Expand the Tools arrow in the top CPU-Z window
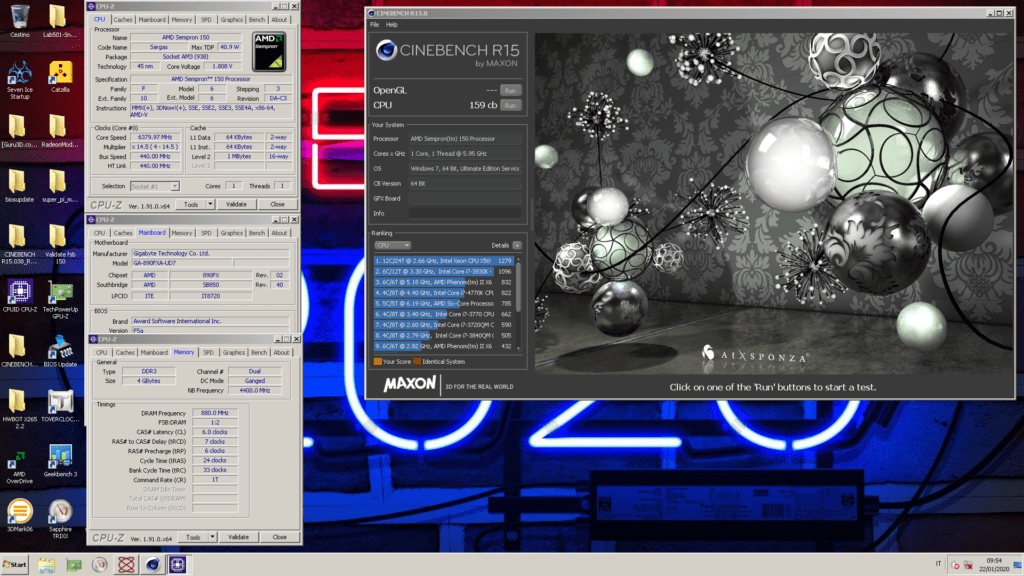The width and height of the screenshot is (1024, 576). [210, 204]
